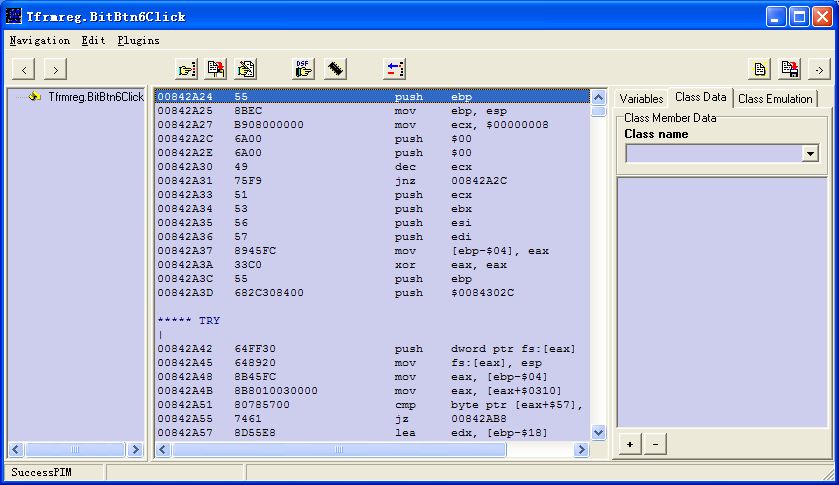Click the back navigation arrow button
Screen dimensions: 839x485
pos(24,70)
